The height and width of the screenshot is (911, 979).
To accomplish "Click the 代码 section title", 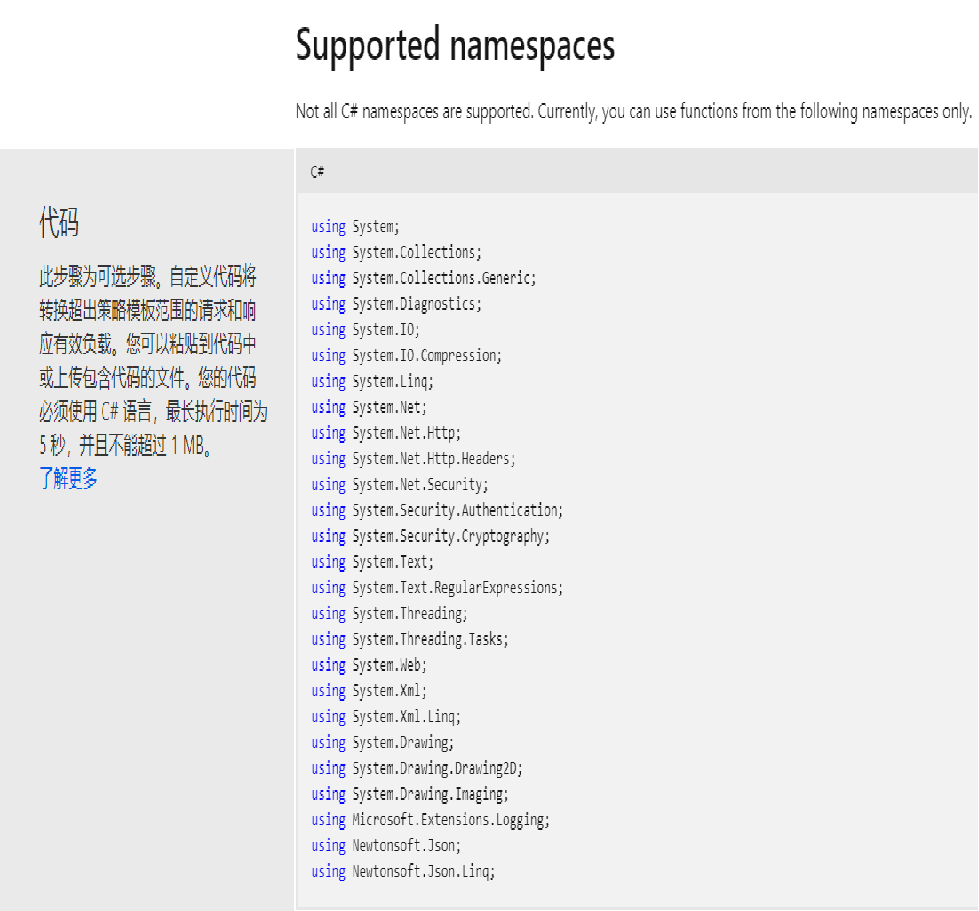I will pyautogui.click(x=59, y=223).
